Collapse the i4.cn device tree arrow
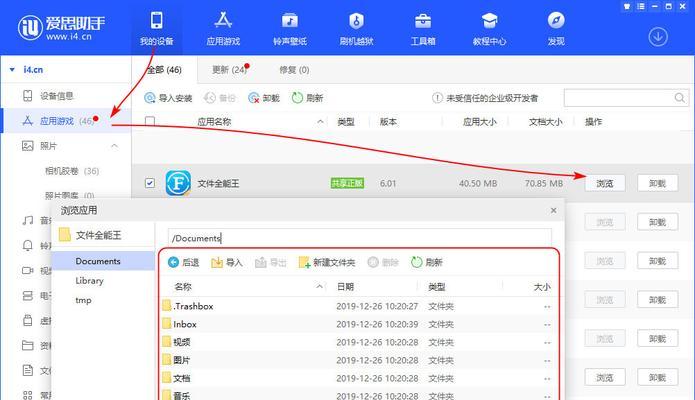Image resolution: width=695 pixels, height=400 pixels. click(12, 70)
